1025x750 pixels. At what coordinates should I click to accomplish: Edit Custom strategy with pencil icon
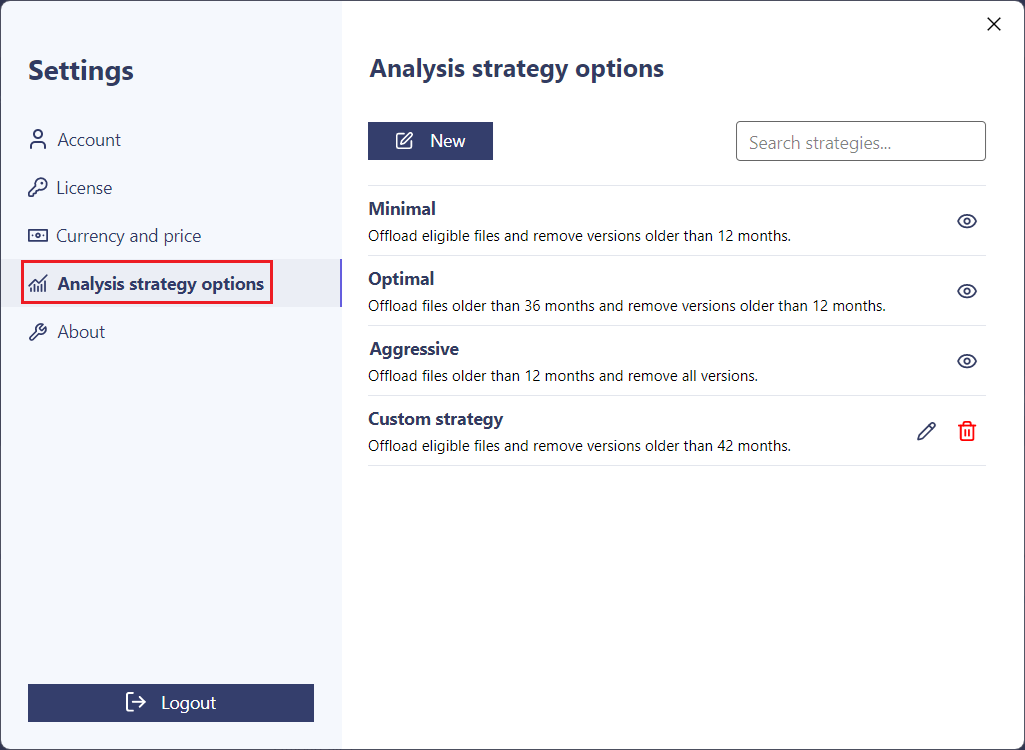927,431
